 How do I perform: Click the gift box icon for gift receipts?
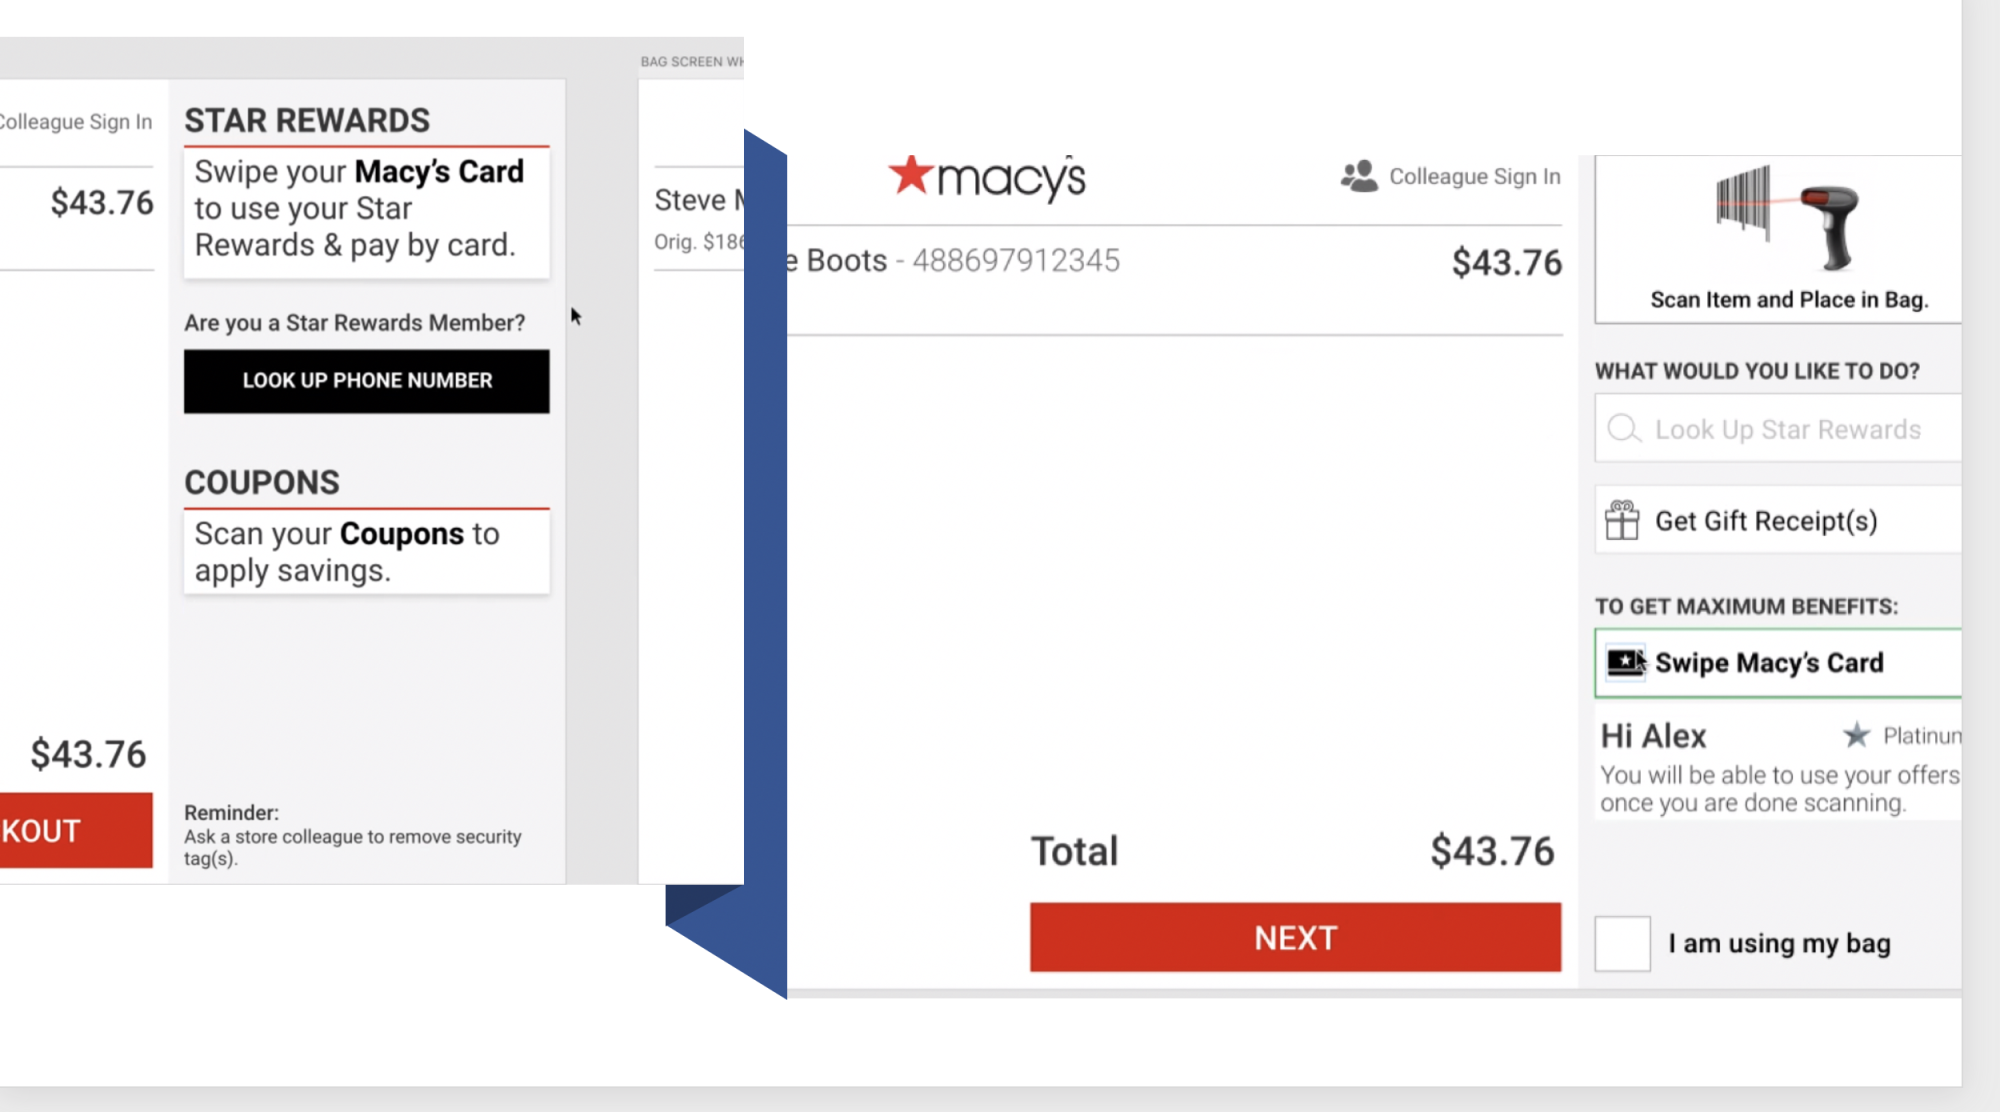click(1622, 520)
